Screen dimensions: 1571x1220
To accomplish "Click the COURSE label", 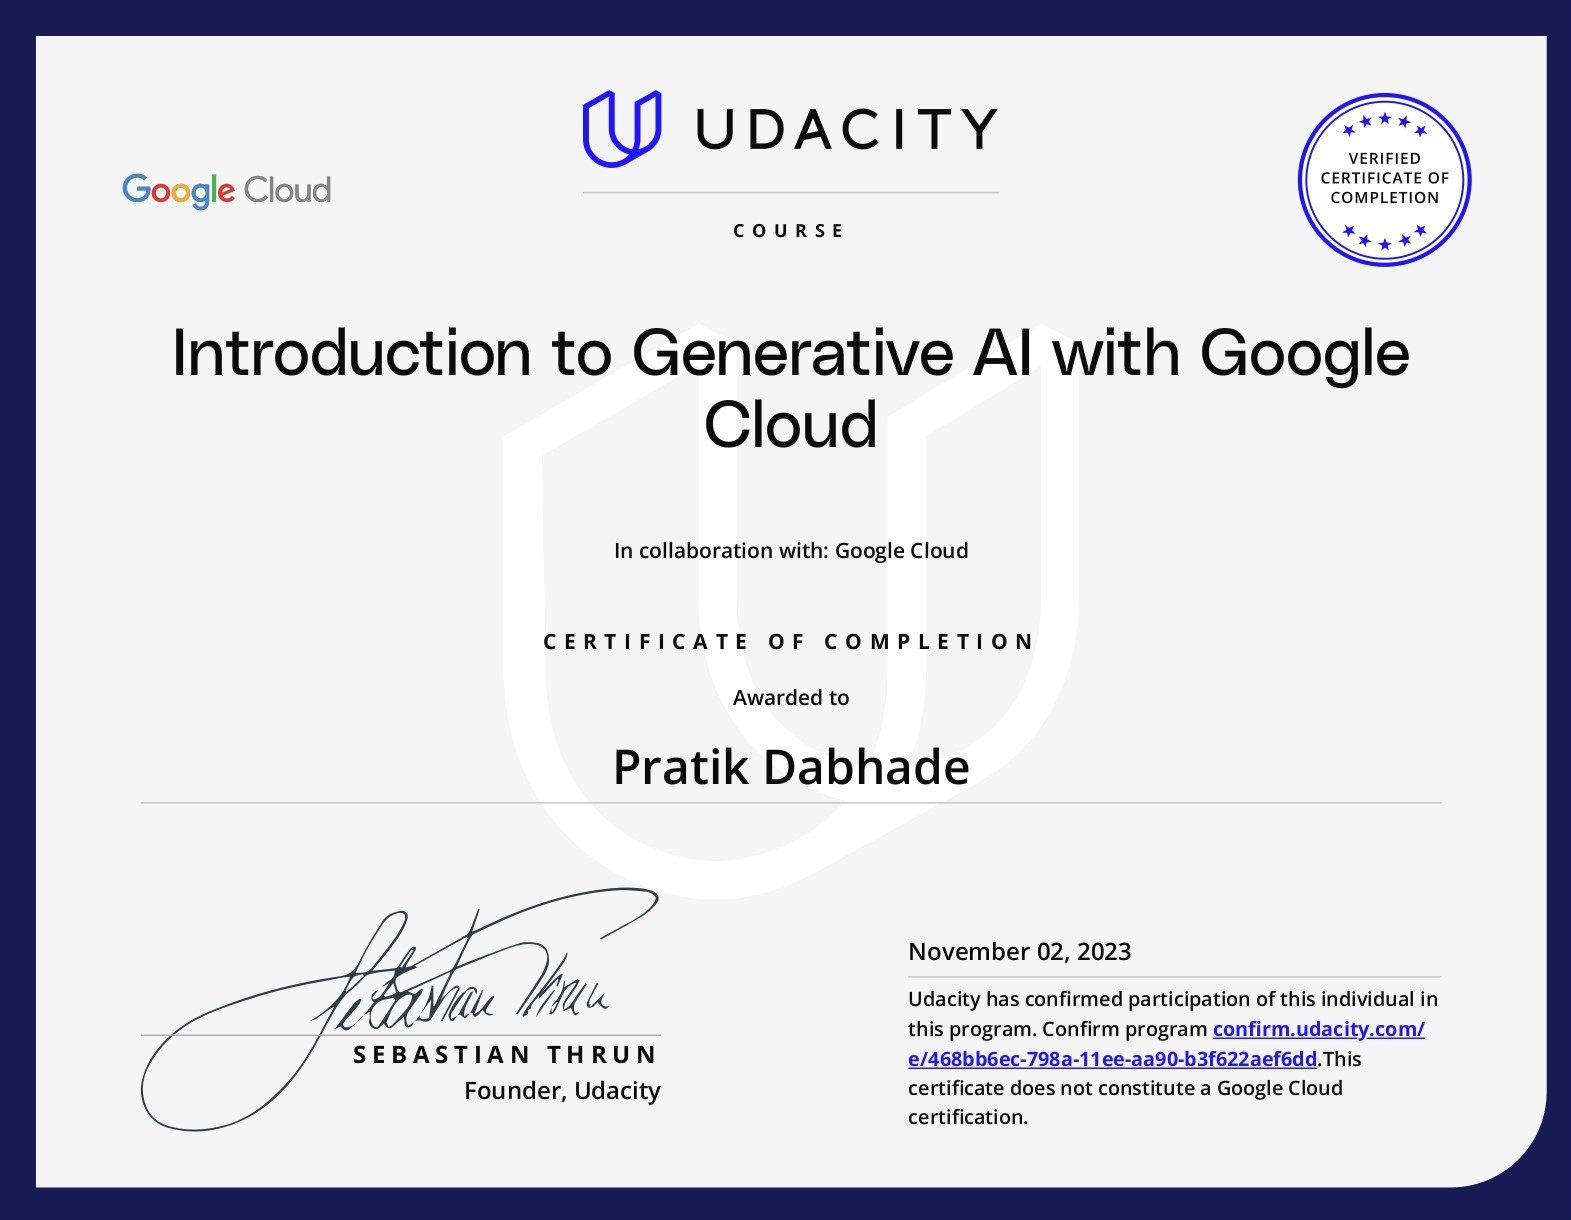I will click(x=790, y=231).
